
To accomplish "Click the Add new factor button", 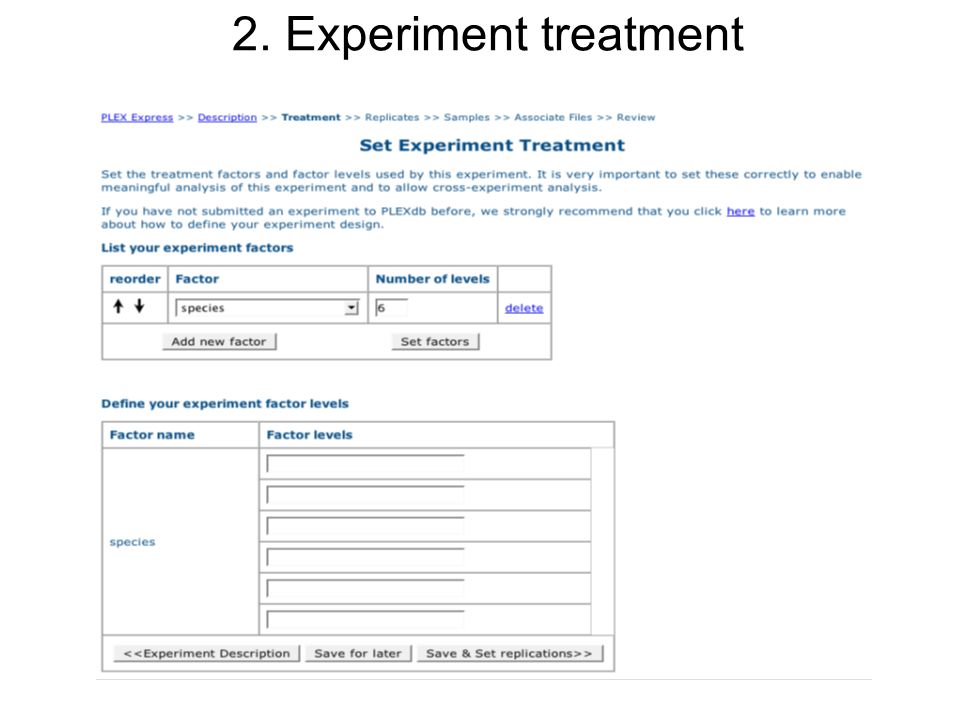I will 219,342.
